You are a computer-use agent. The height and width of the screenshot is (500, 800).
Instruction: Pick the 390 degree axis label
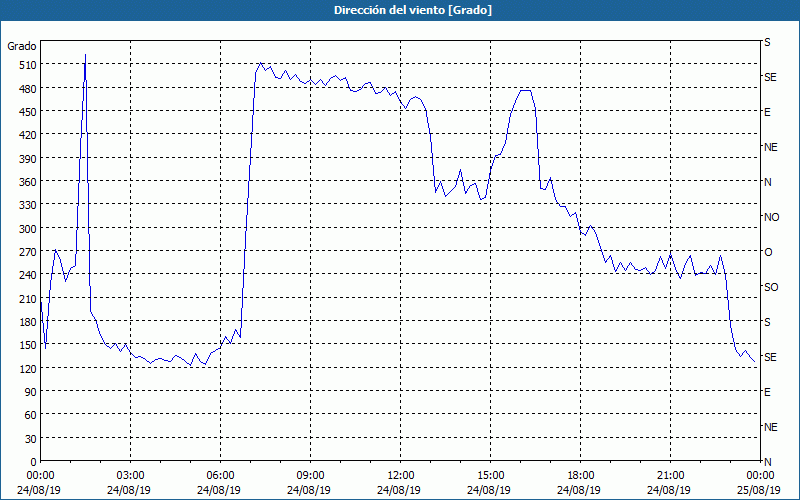[x=28, y=158]
